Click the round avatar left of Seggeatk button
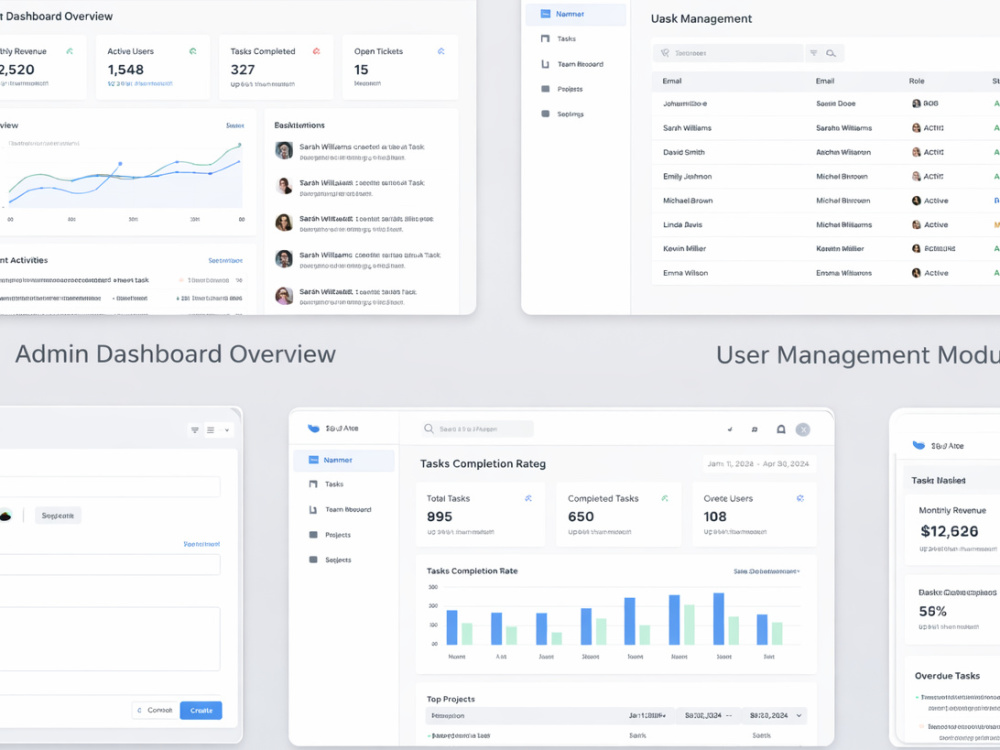This screenshot has width=1000, height=750. tap(5, 515)
